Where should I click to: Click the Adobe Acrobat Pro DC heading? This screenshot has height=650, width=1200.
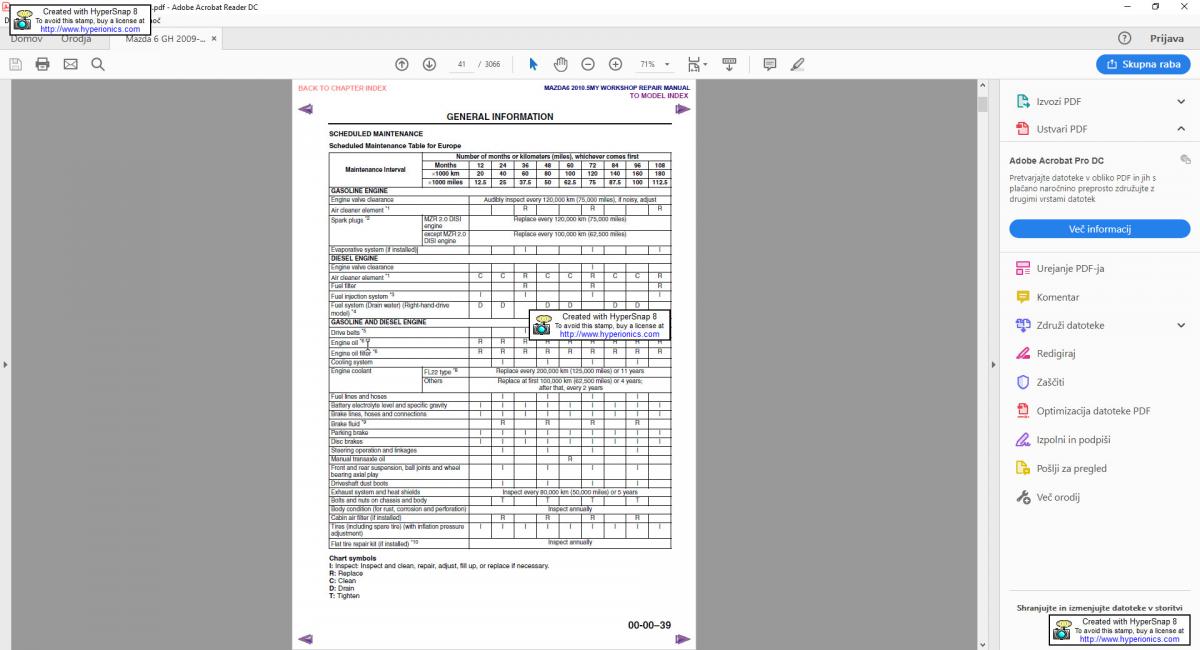pos(1056,160)
